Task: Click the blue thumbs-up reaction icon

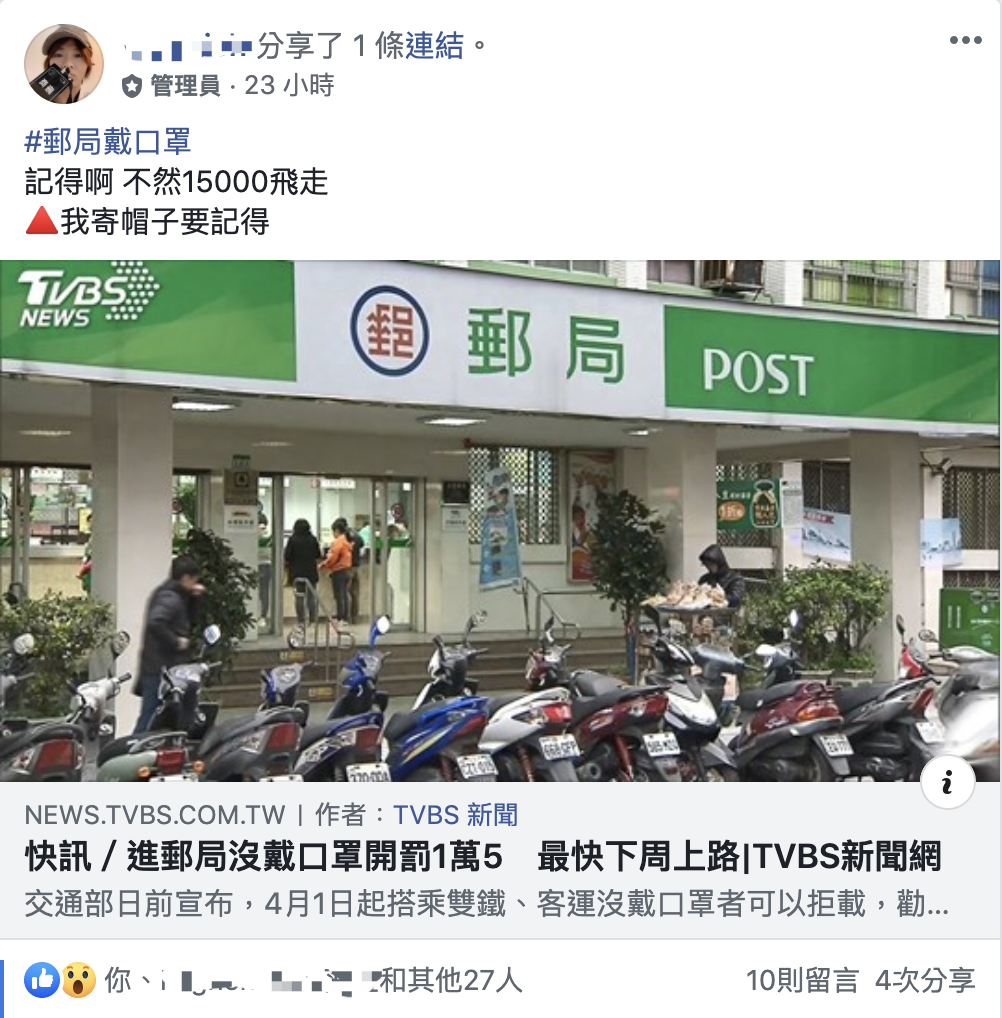Action: click(42, 980)
